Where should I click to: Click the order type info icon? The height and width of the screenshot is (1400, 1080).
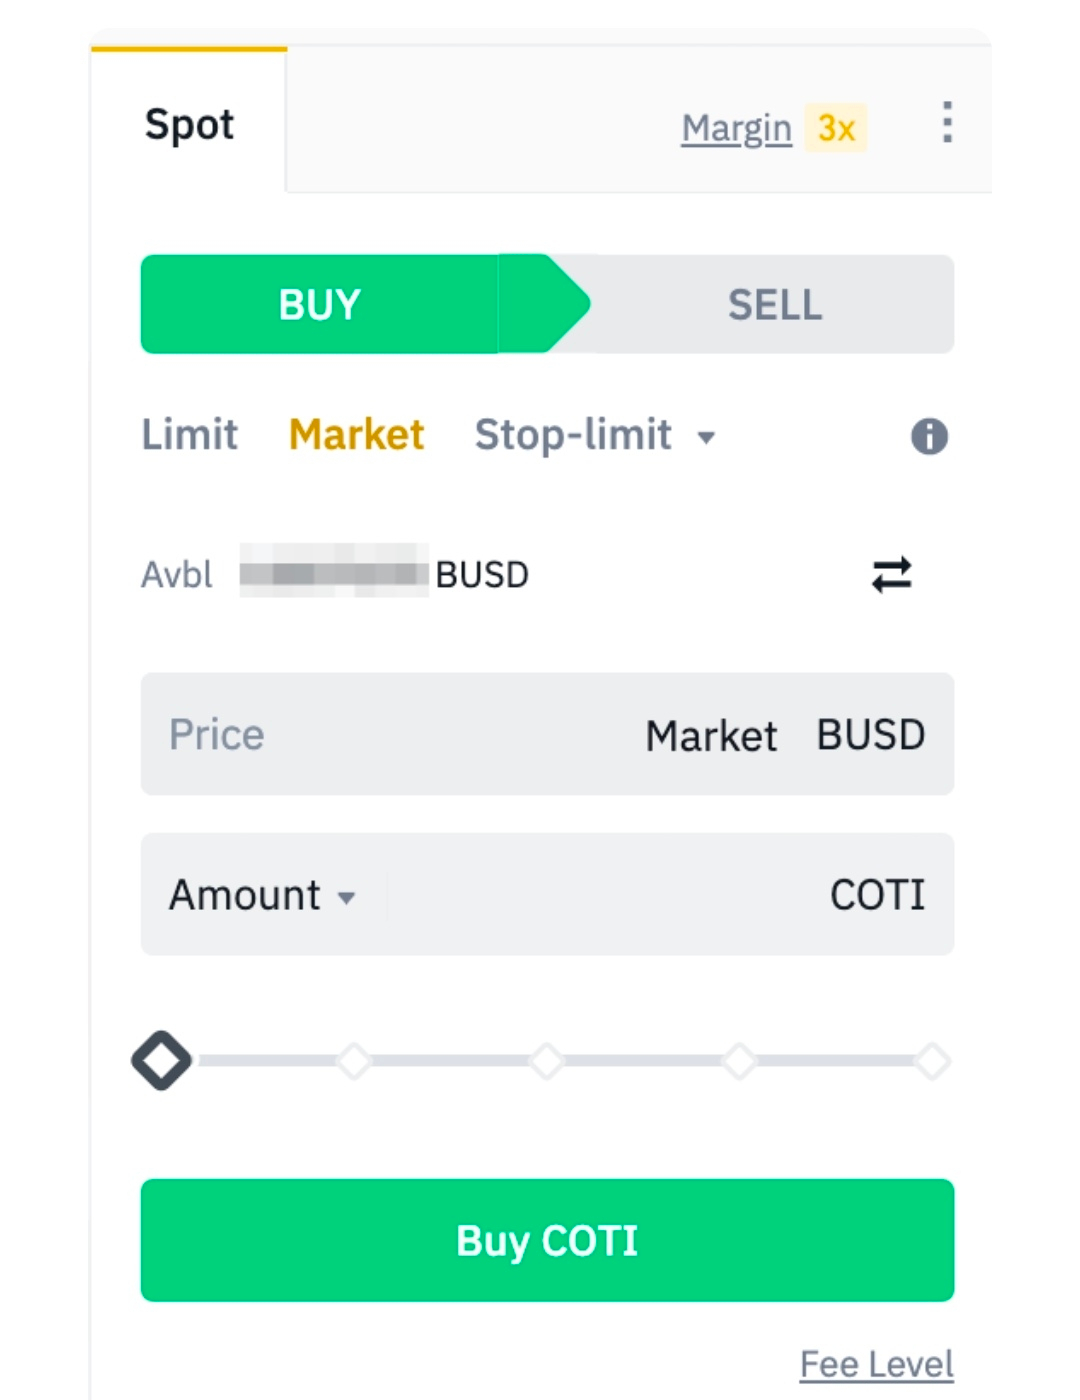click(x=929, y=436)
